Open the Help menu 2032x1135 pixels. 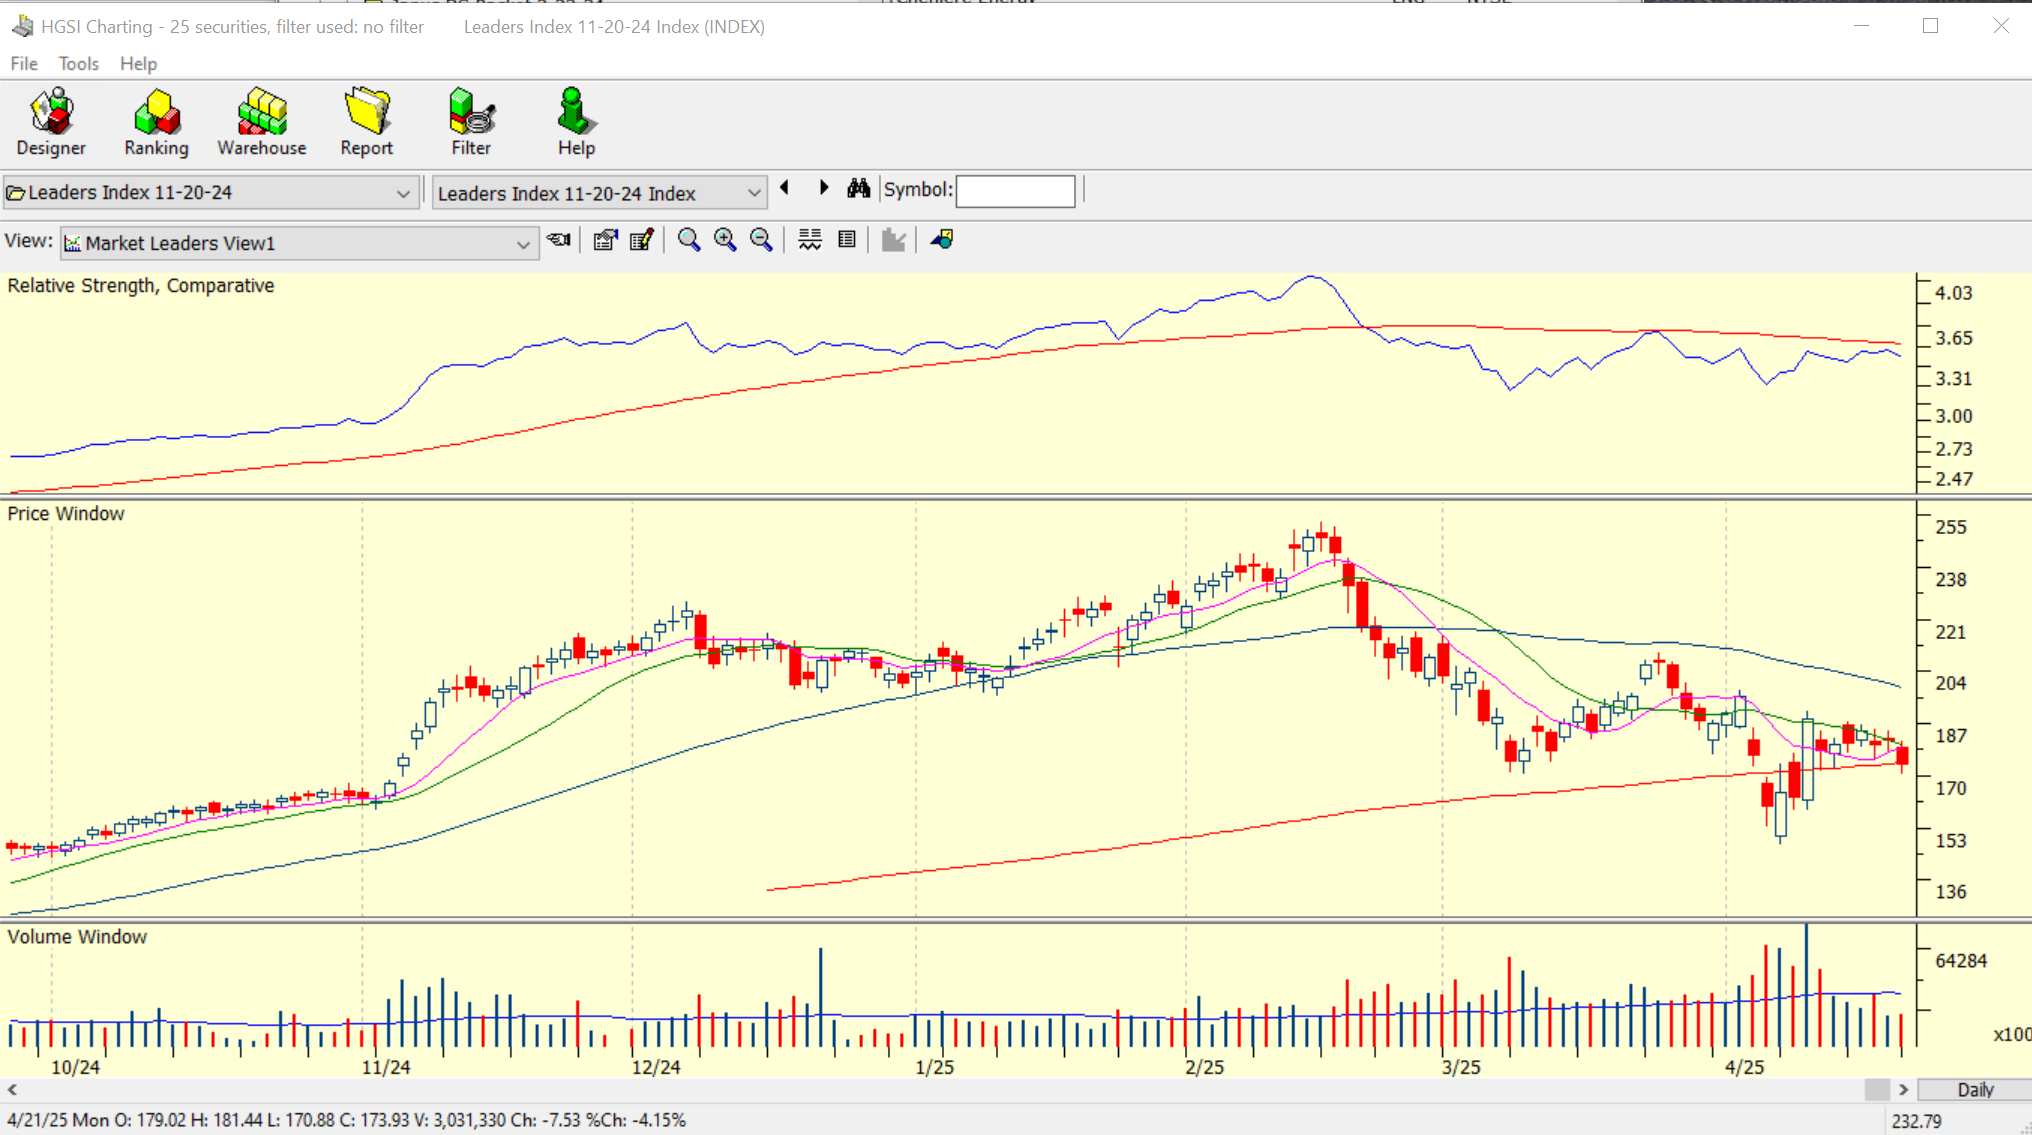click(x=138, y=63)
